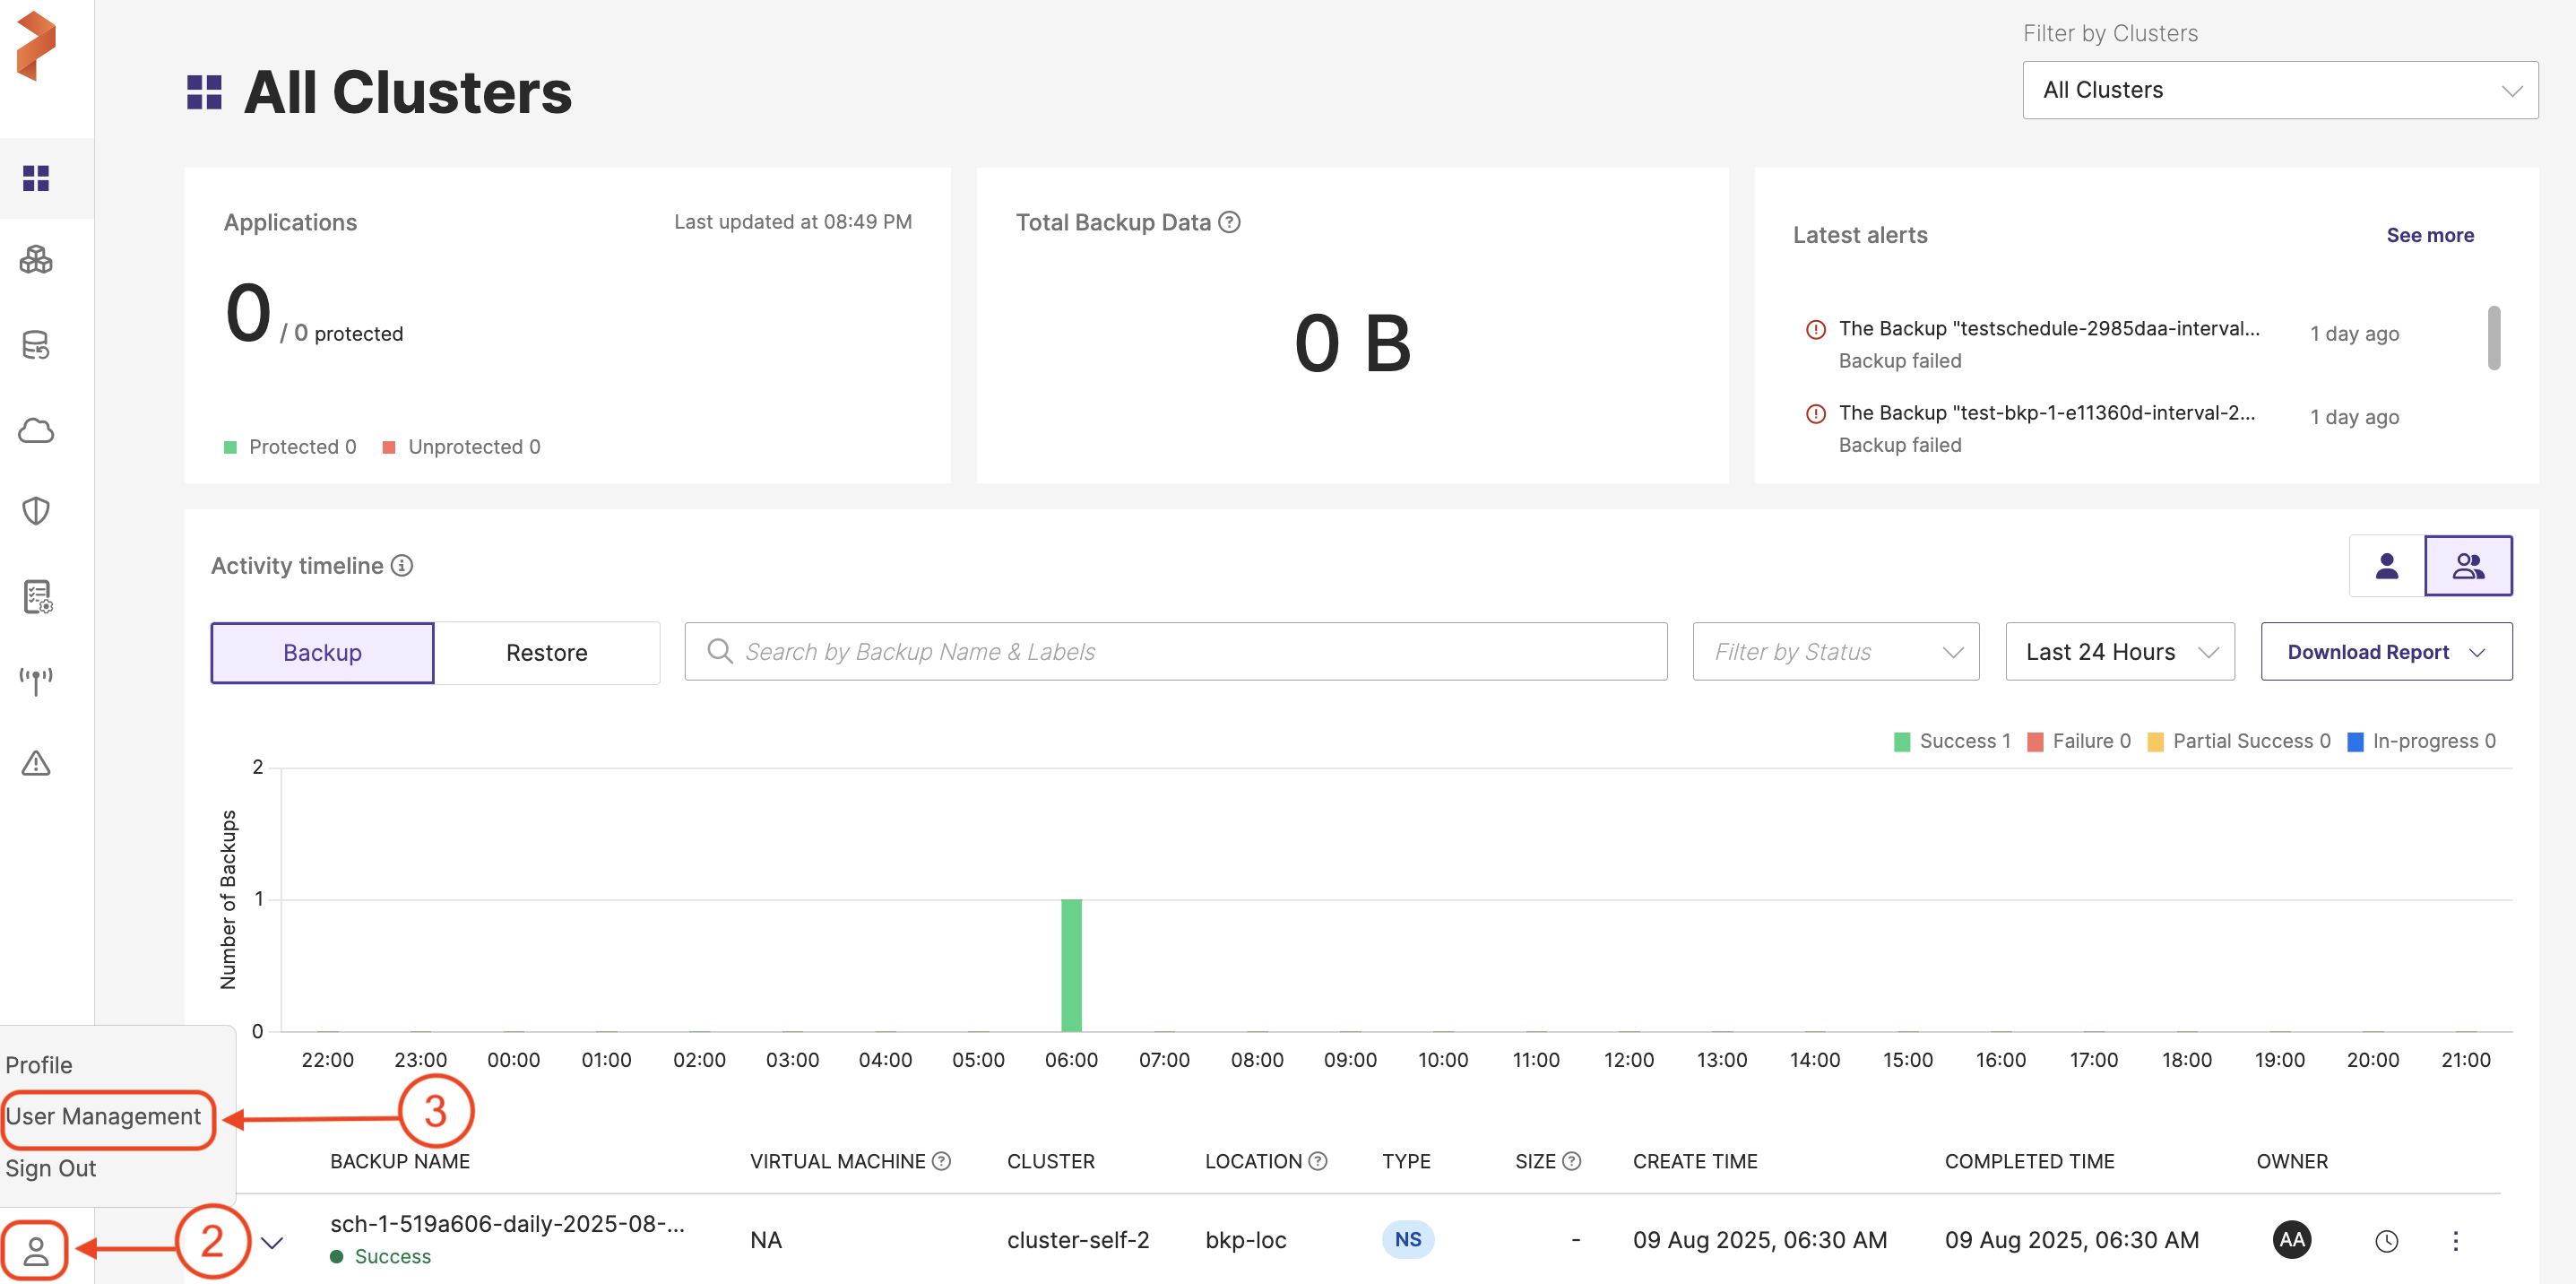The height and width of the screenshot is (1284, 2576).
Task: Open the dashboard grid icon in sidebar
Action: coord(36,178)
